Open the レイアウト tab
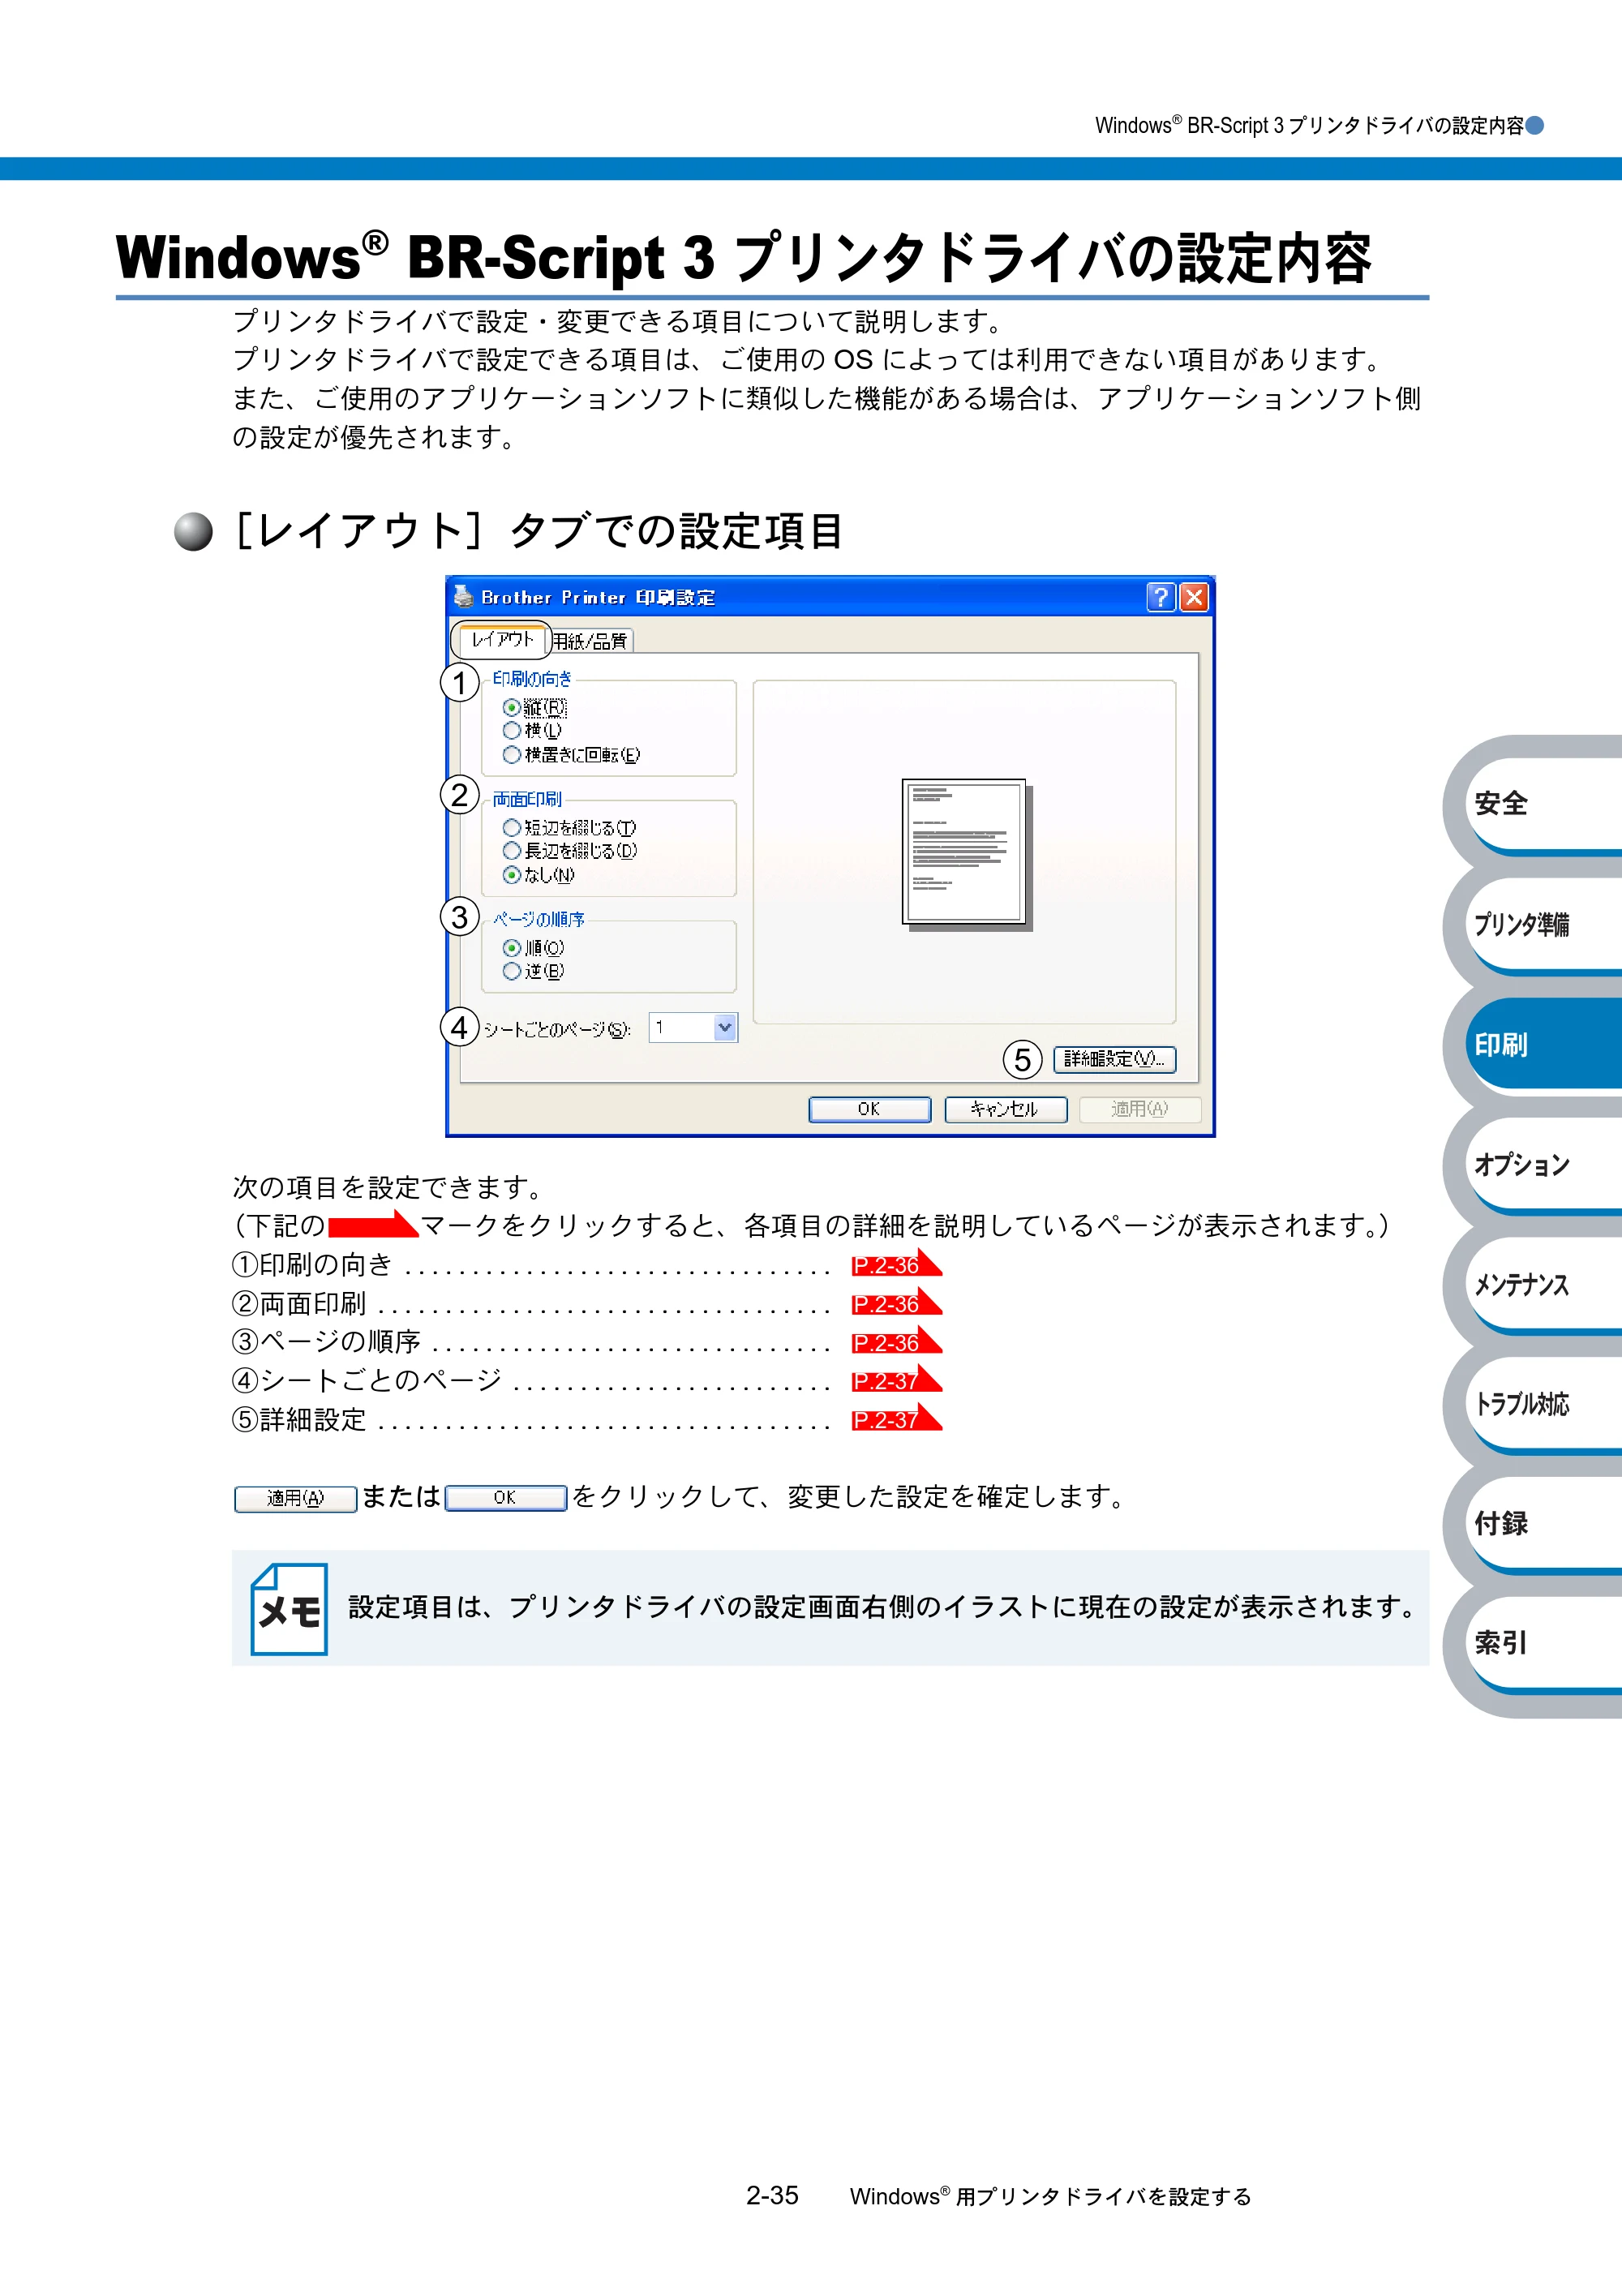Image resolution: width=1622 pixels, height=2296 pixels. pyautogui.click(x=501, y=639)
